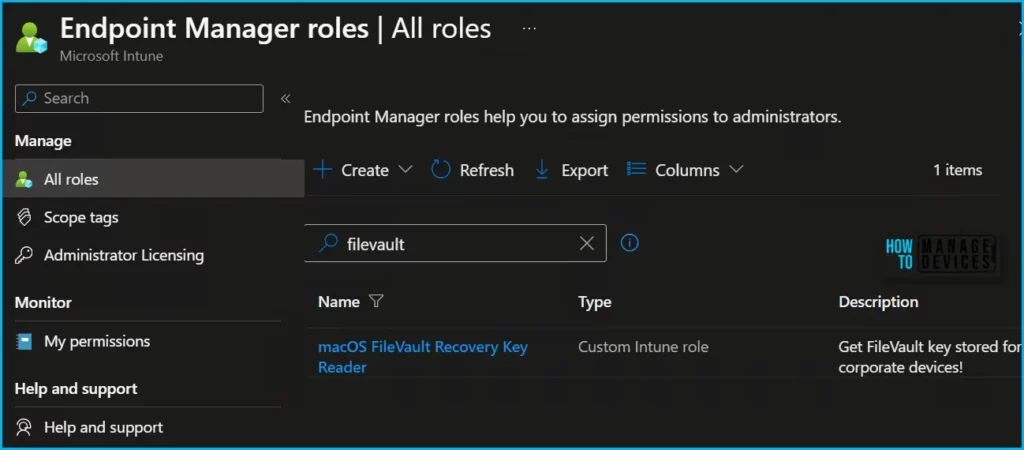The width and height of the screenshot is (1024, 450).
Task: Click the All roles sidebar icon
Action: 24,179
